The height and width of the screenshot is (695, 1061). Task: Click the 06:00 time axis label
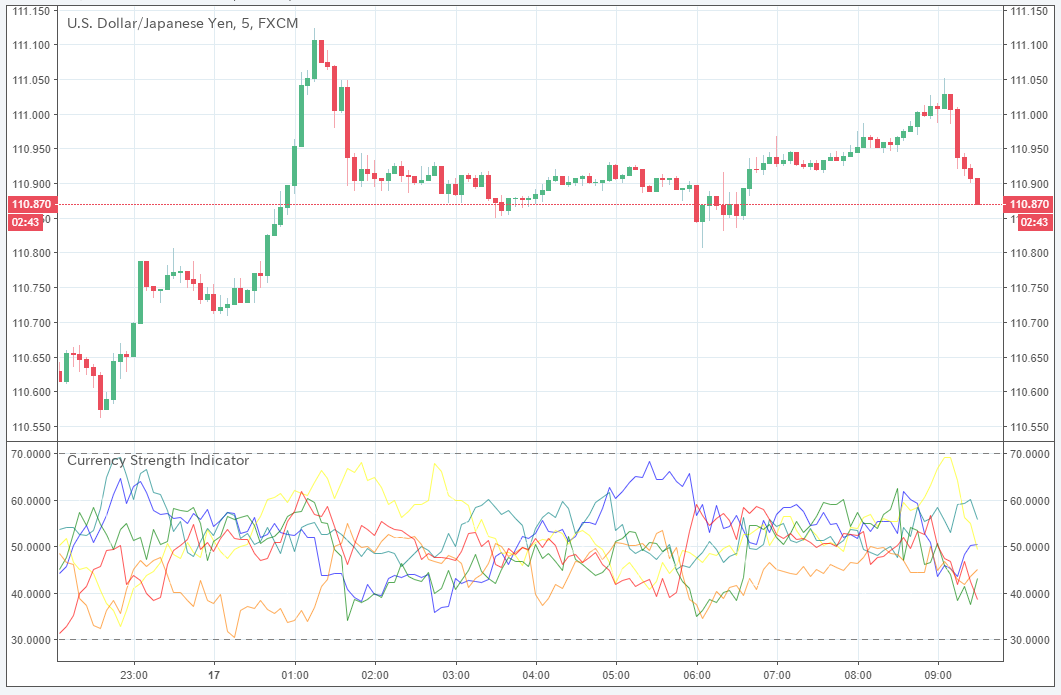[x=697, y=675]
